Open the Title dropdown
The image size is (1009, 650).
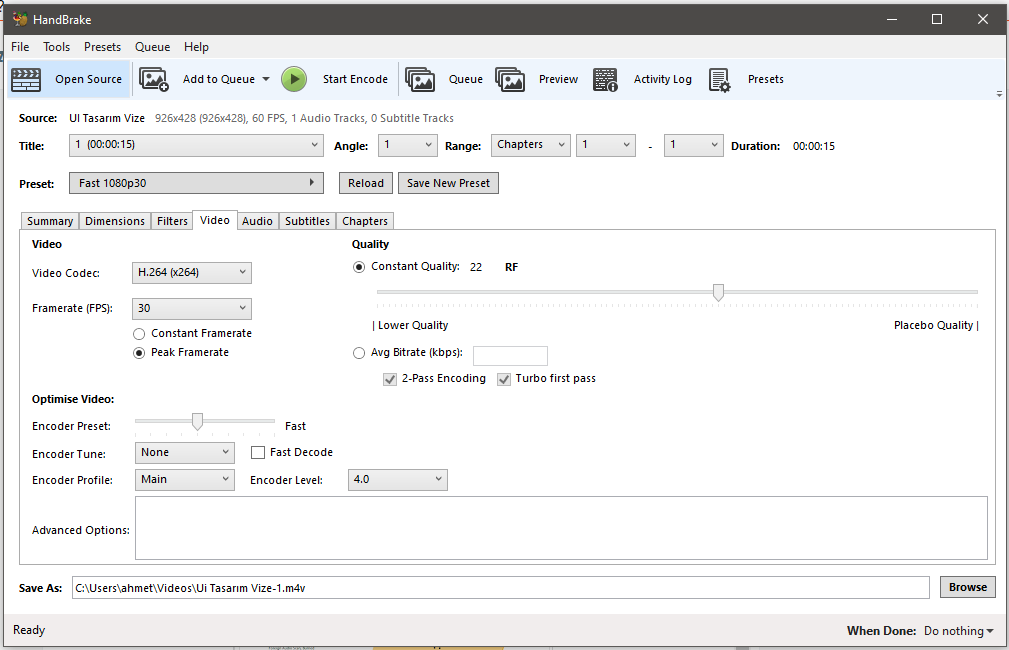(196, 145)
